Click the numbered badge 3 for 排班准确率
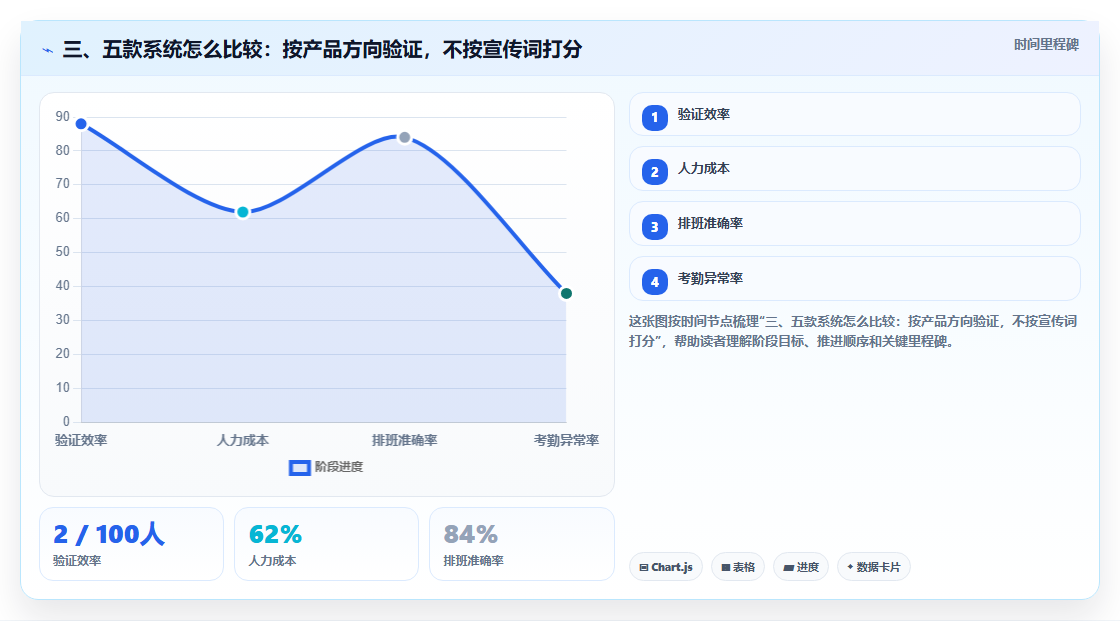1120x621 pixels. [654, 227]
